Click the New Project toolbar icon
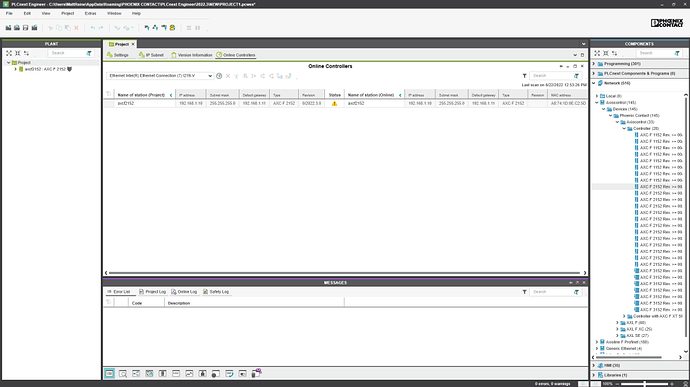The image size is (690, 387). click(x=8, y=28)
